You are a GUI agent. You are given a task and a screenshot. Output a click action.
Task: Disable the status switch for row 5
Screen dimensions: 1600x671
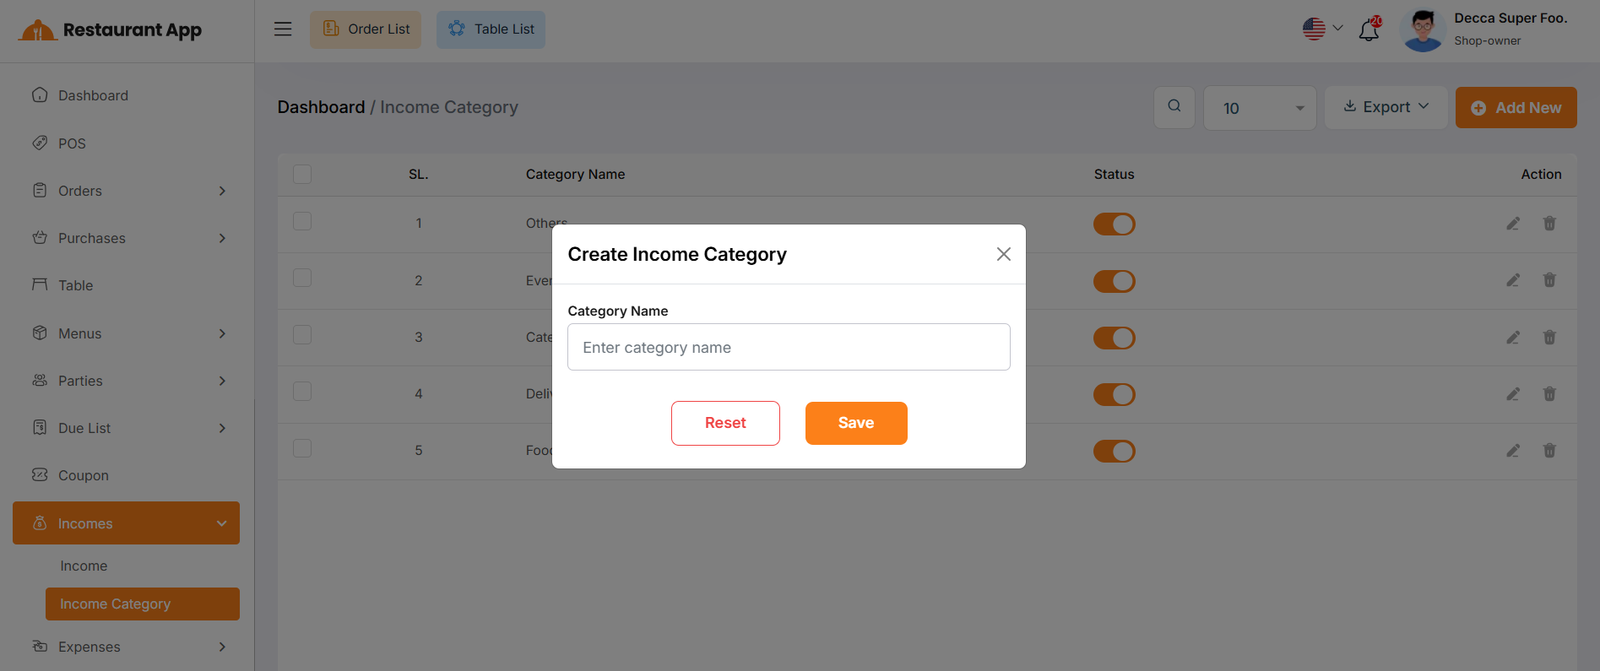(1114, 451)
